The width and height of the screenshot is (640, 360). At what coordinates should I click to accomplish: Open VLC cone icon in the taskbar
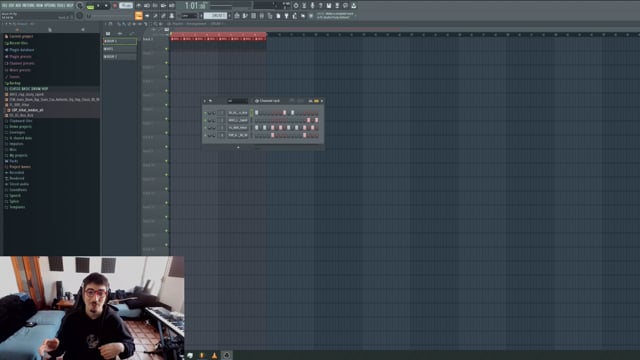coord(214,356)
